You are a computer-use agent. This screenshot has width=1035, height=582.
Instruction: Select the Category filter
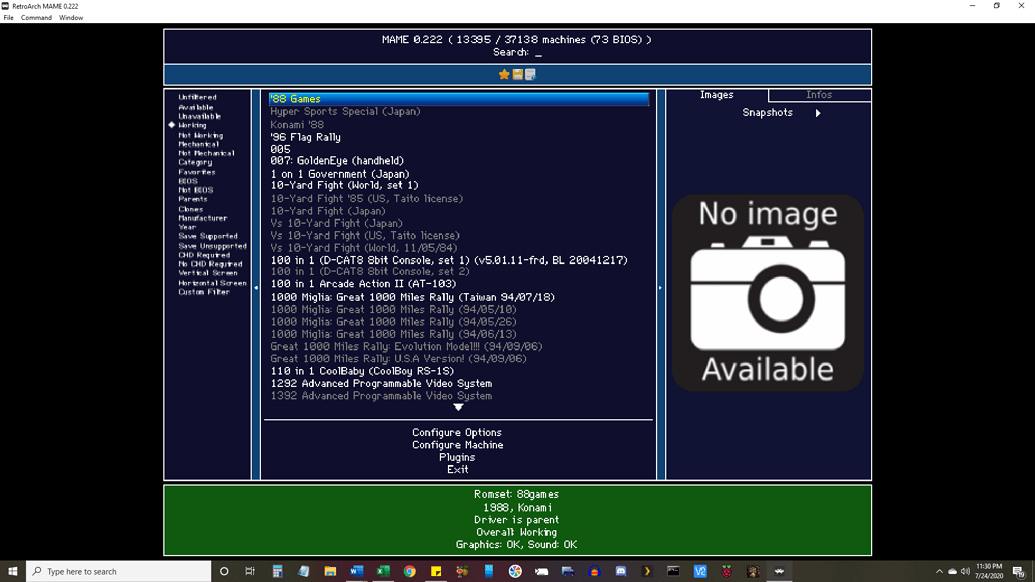click(x=195, y=162)
